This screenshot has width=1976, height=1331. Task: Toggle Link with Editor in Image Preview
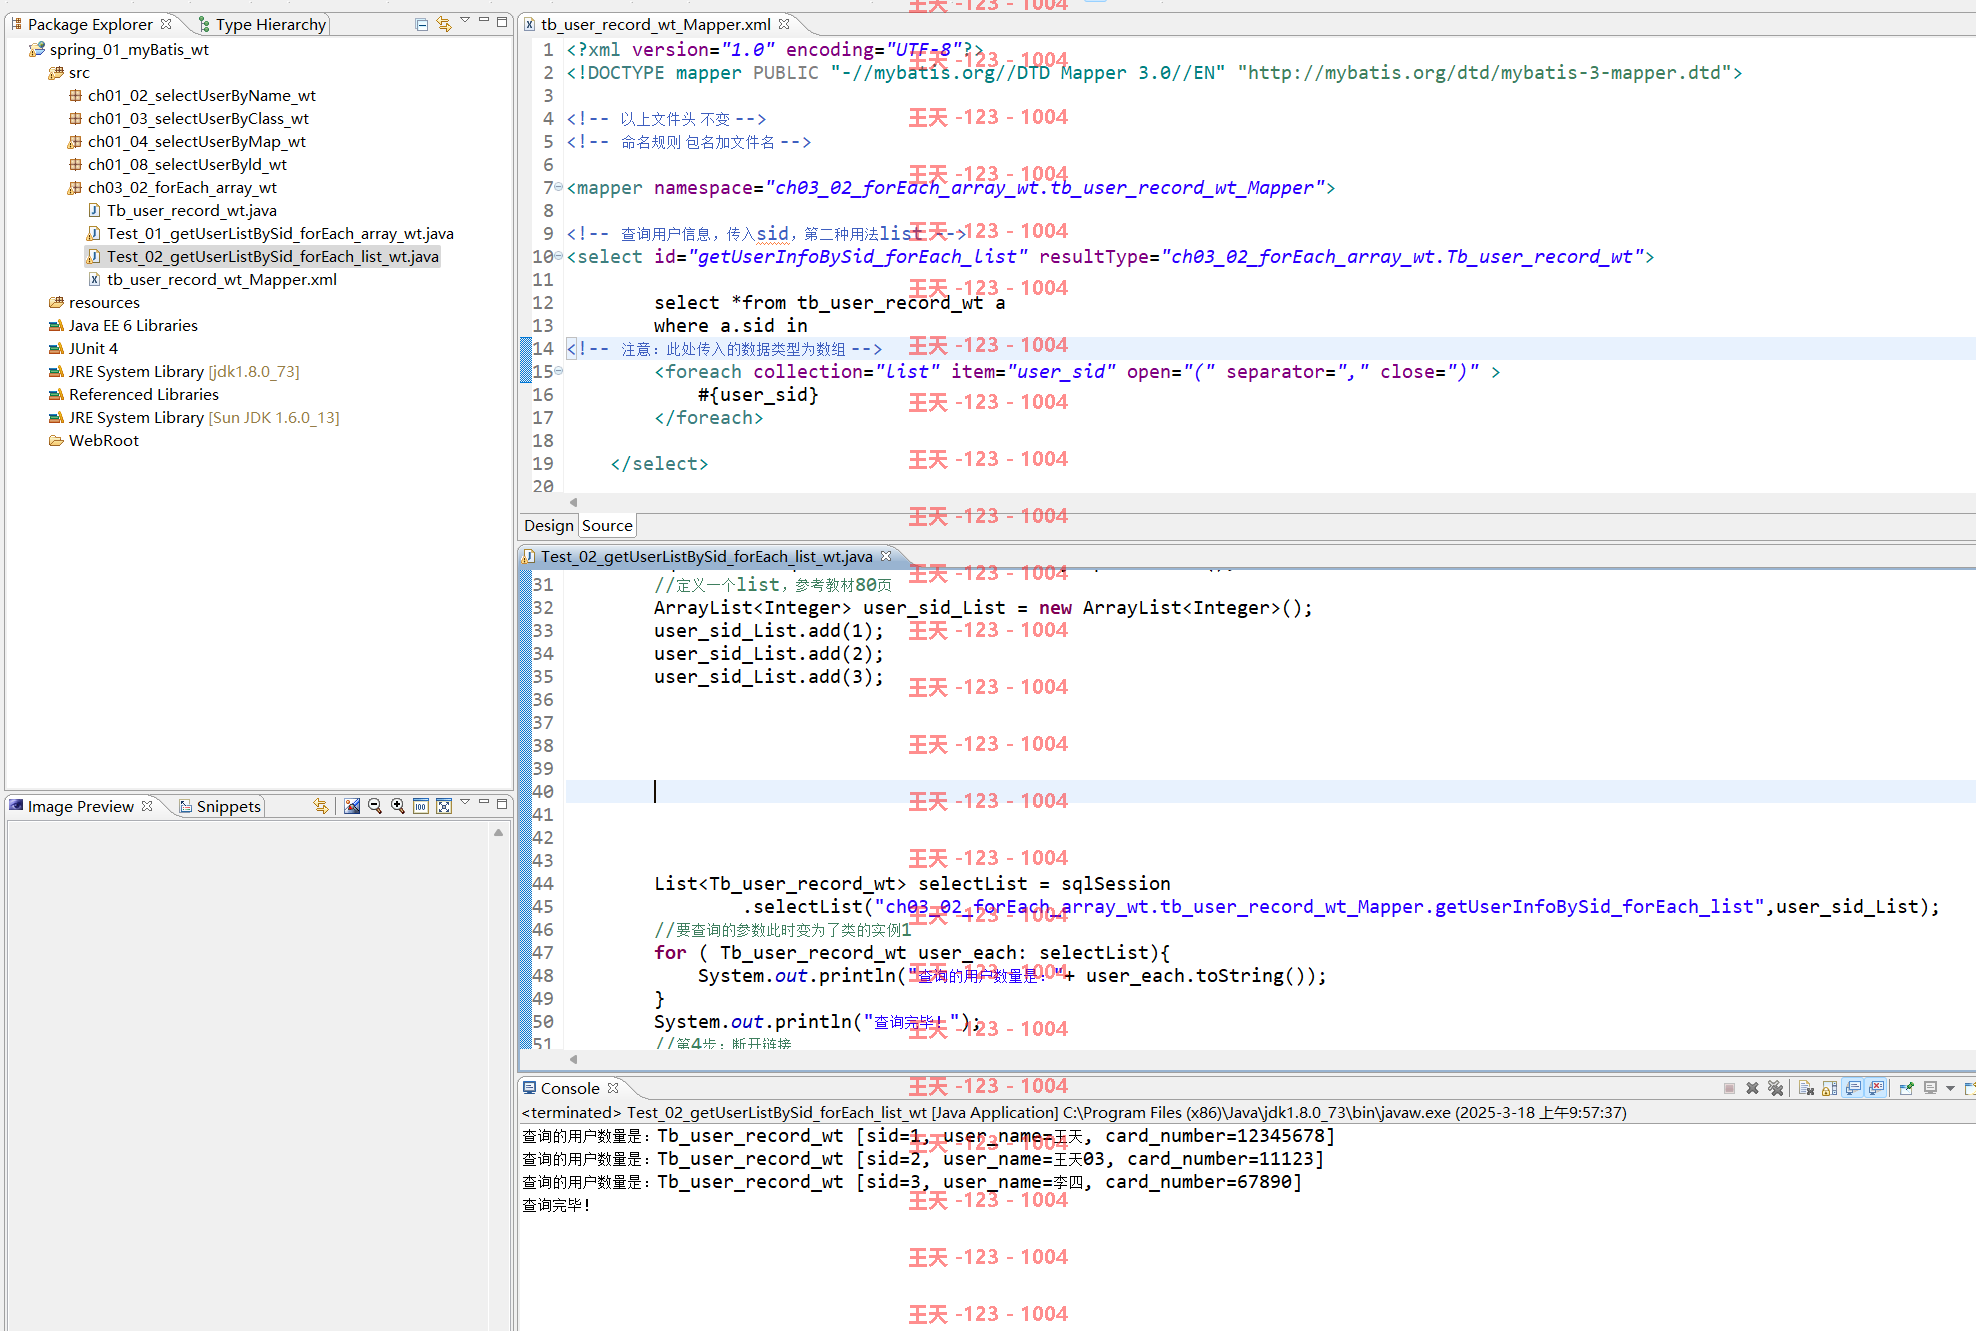(321, 805)
